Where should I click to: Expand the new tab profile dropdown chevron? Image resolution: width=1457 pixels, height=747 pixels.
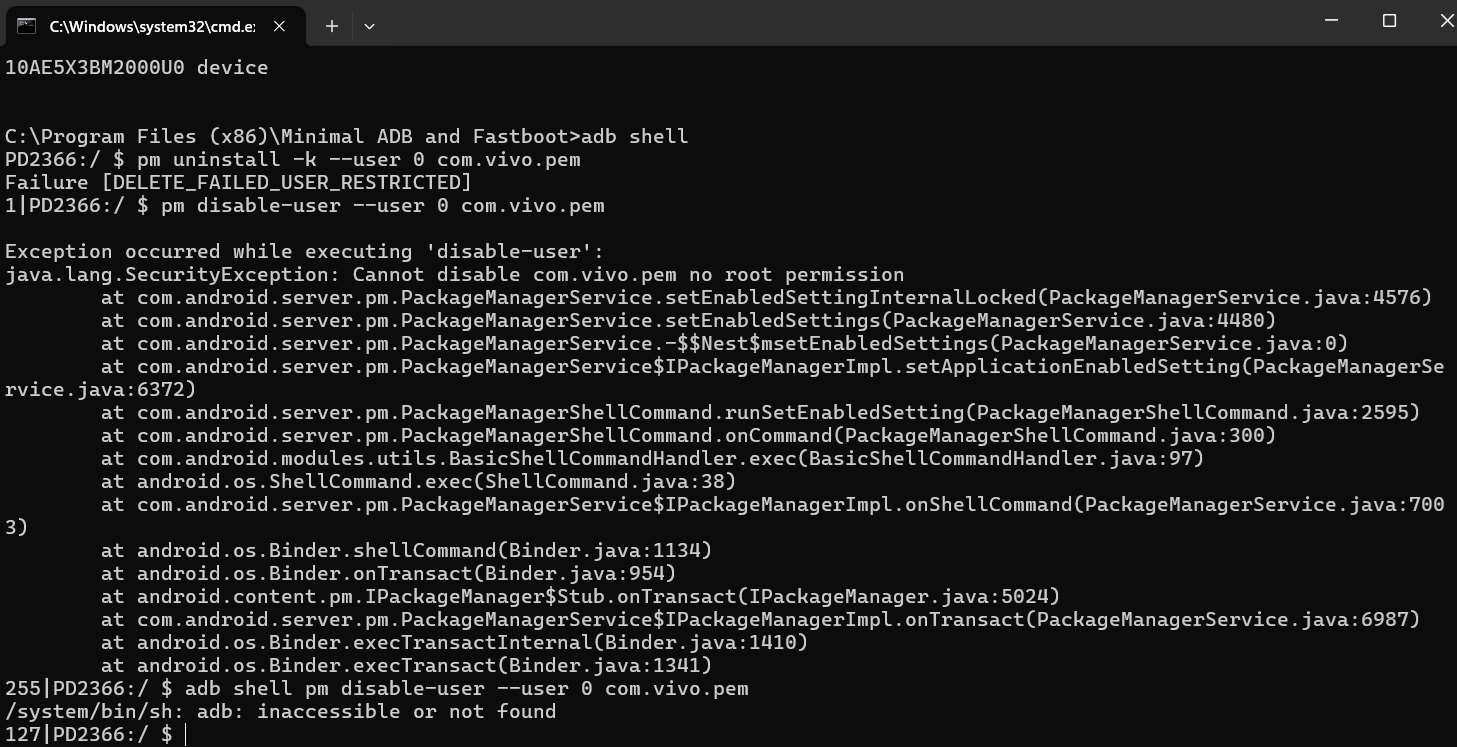(369, 27)
